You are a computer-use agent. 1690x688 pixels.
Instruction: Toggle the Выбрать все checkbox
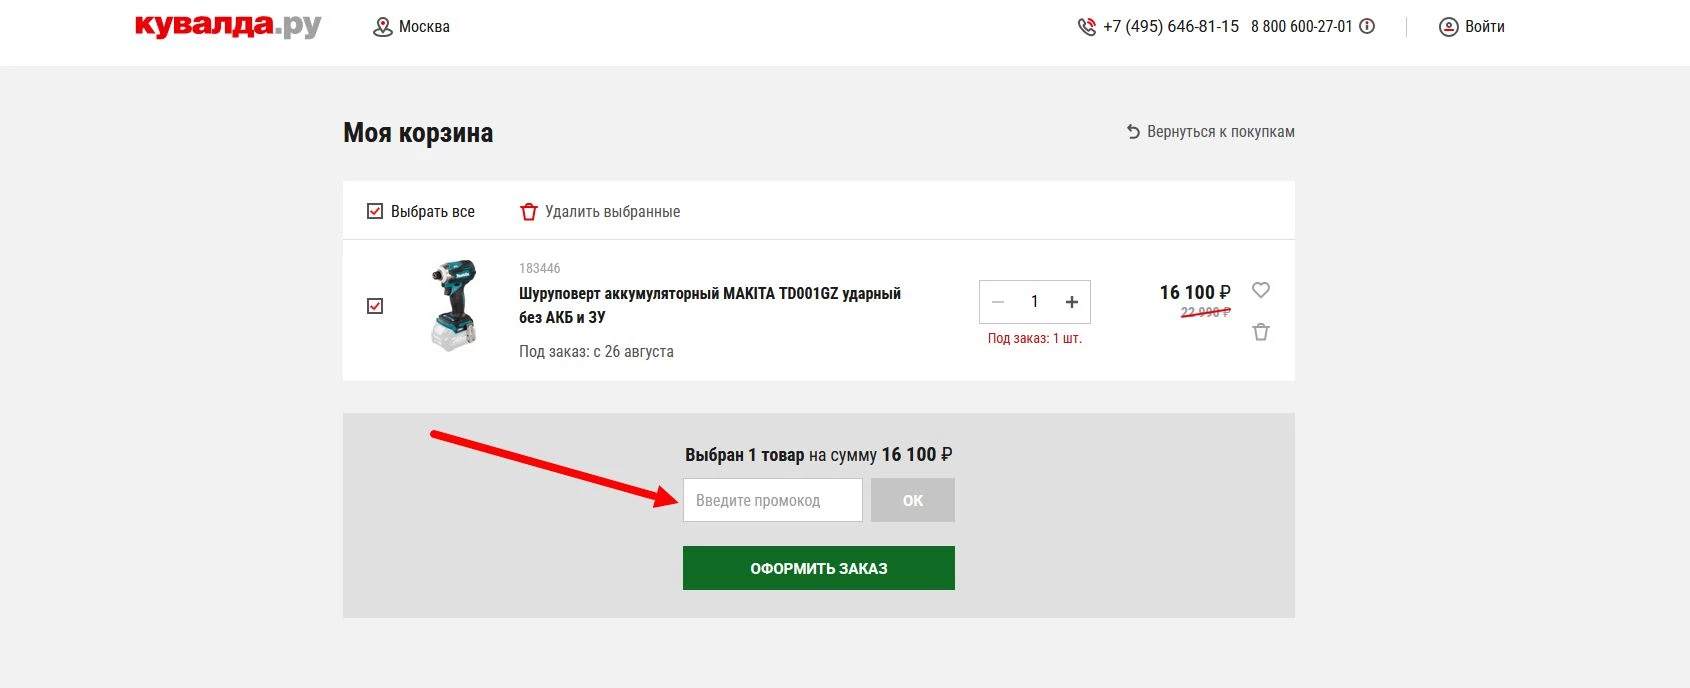[x=375, y=211]
